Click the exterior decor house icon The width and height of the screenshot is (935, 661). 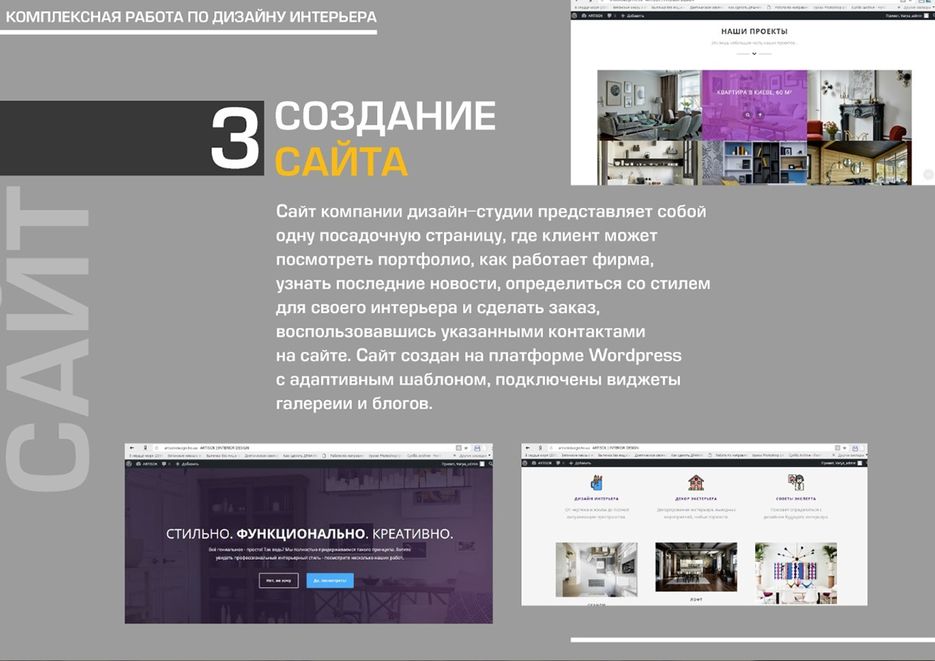tap(695, 483)
